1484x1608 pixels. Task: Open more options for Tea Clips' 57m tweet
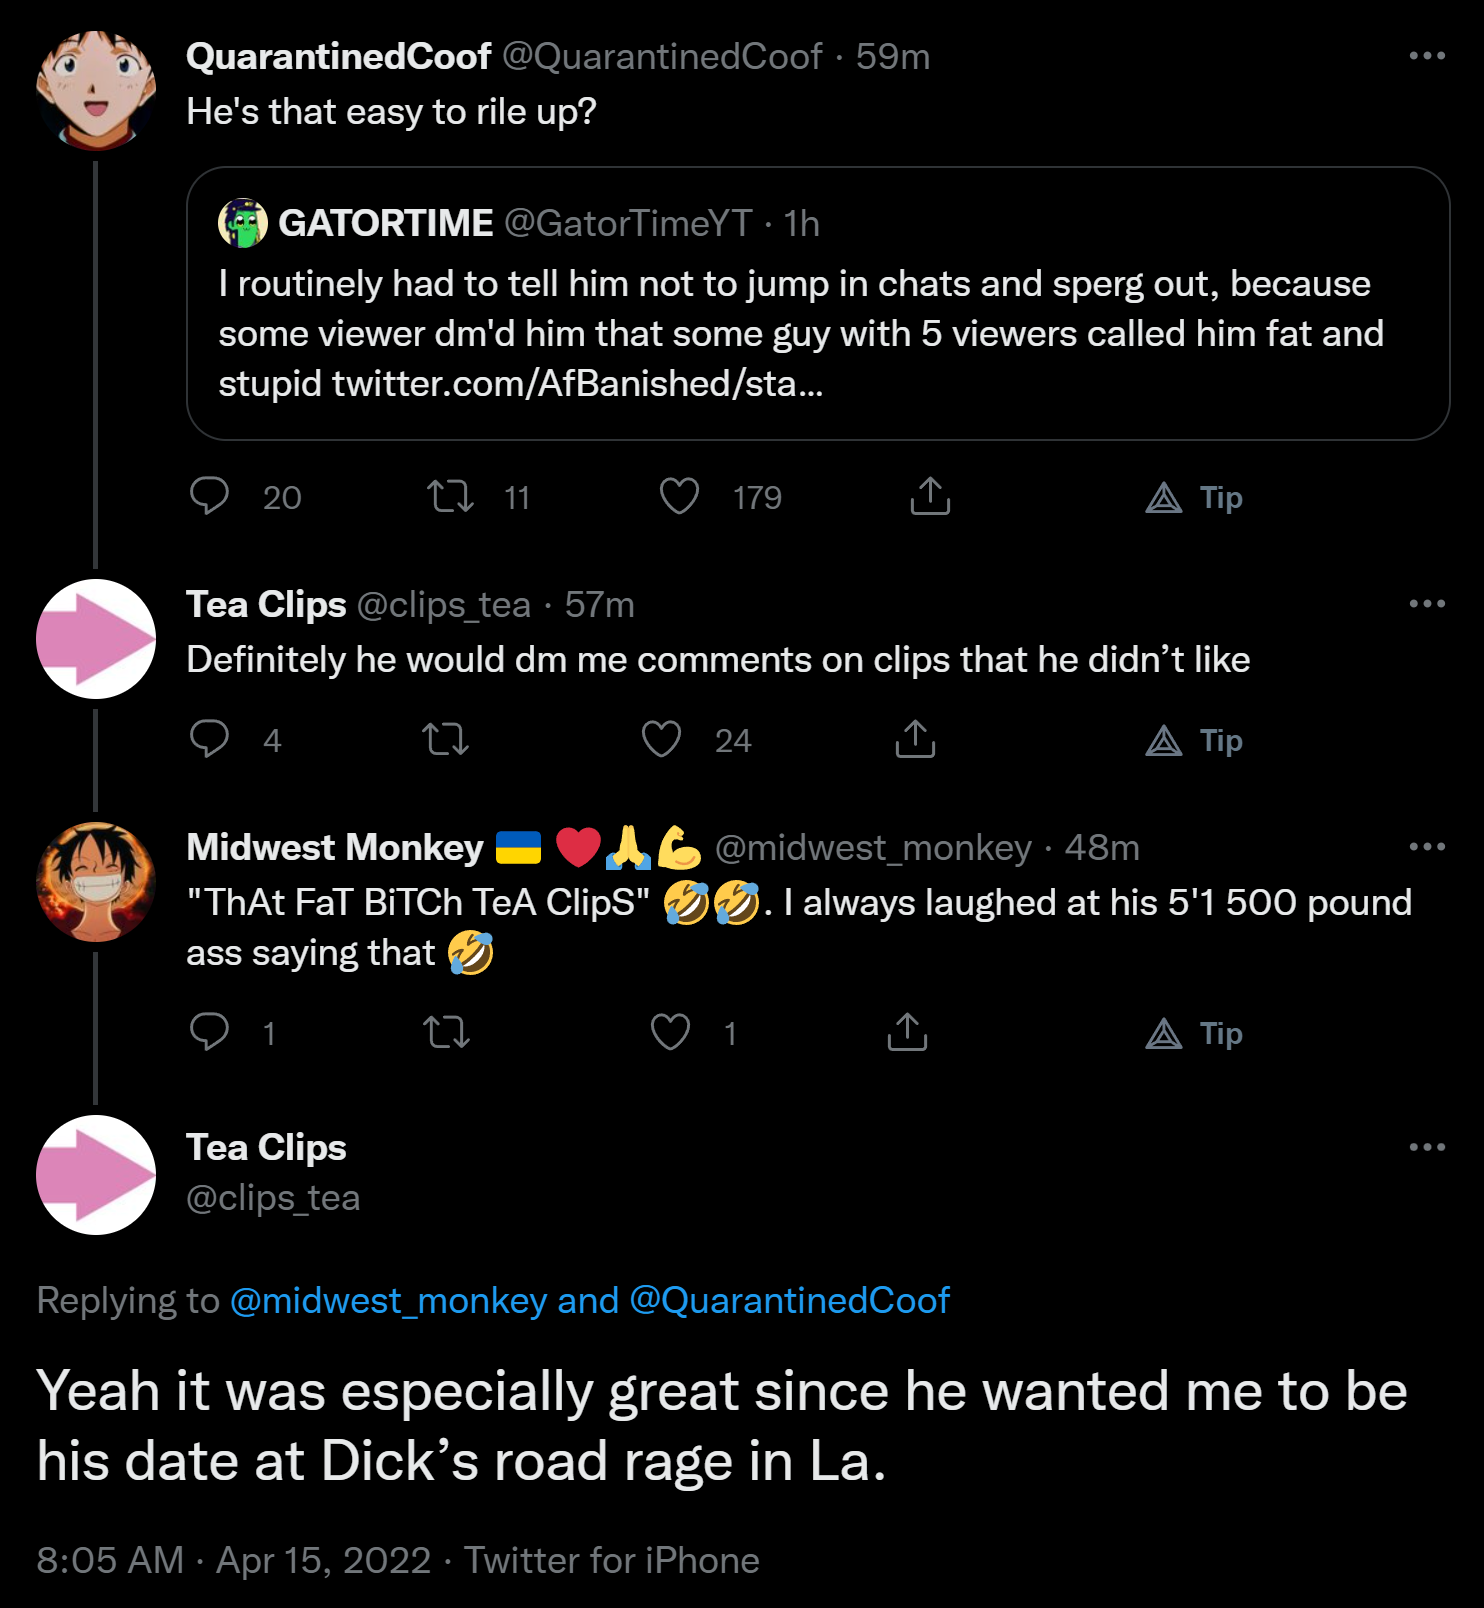pyautogui.click(x=1427, y=604)
